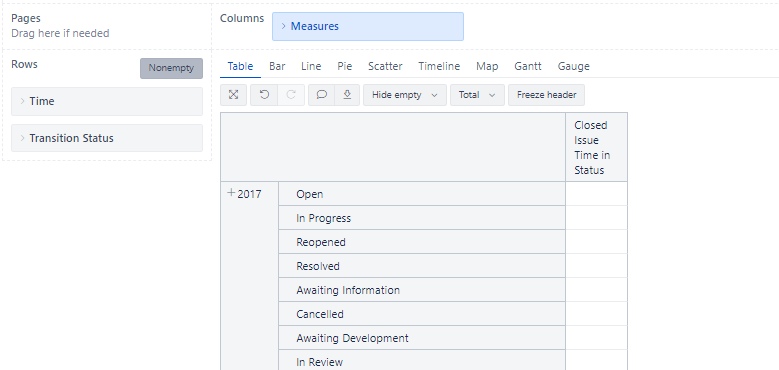Expand the Time dimension in Rows
The image size is (779, 370).
[22, 101]
